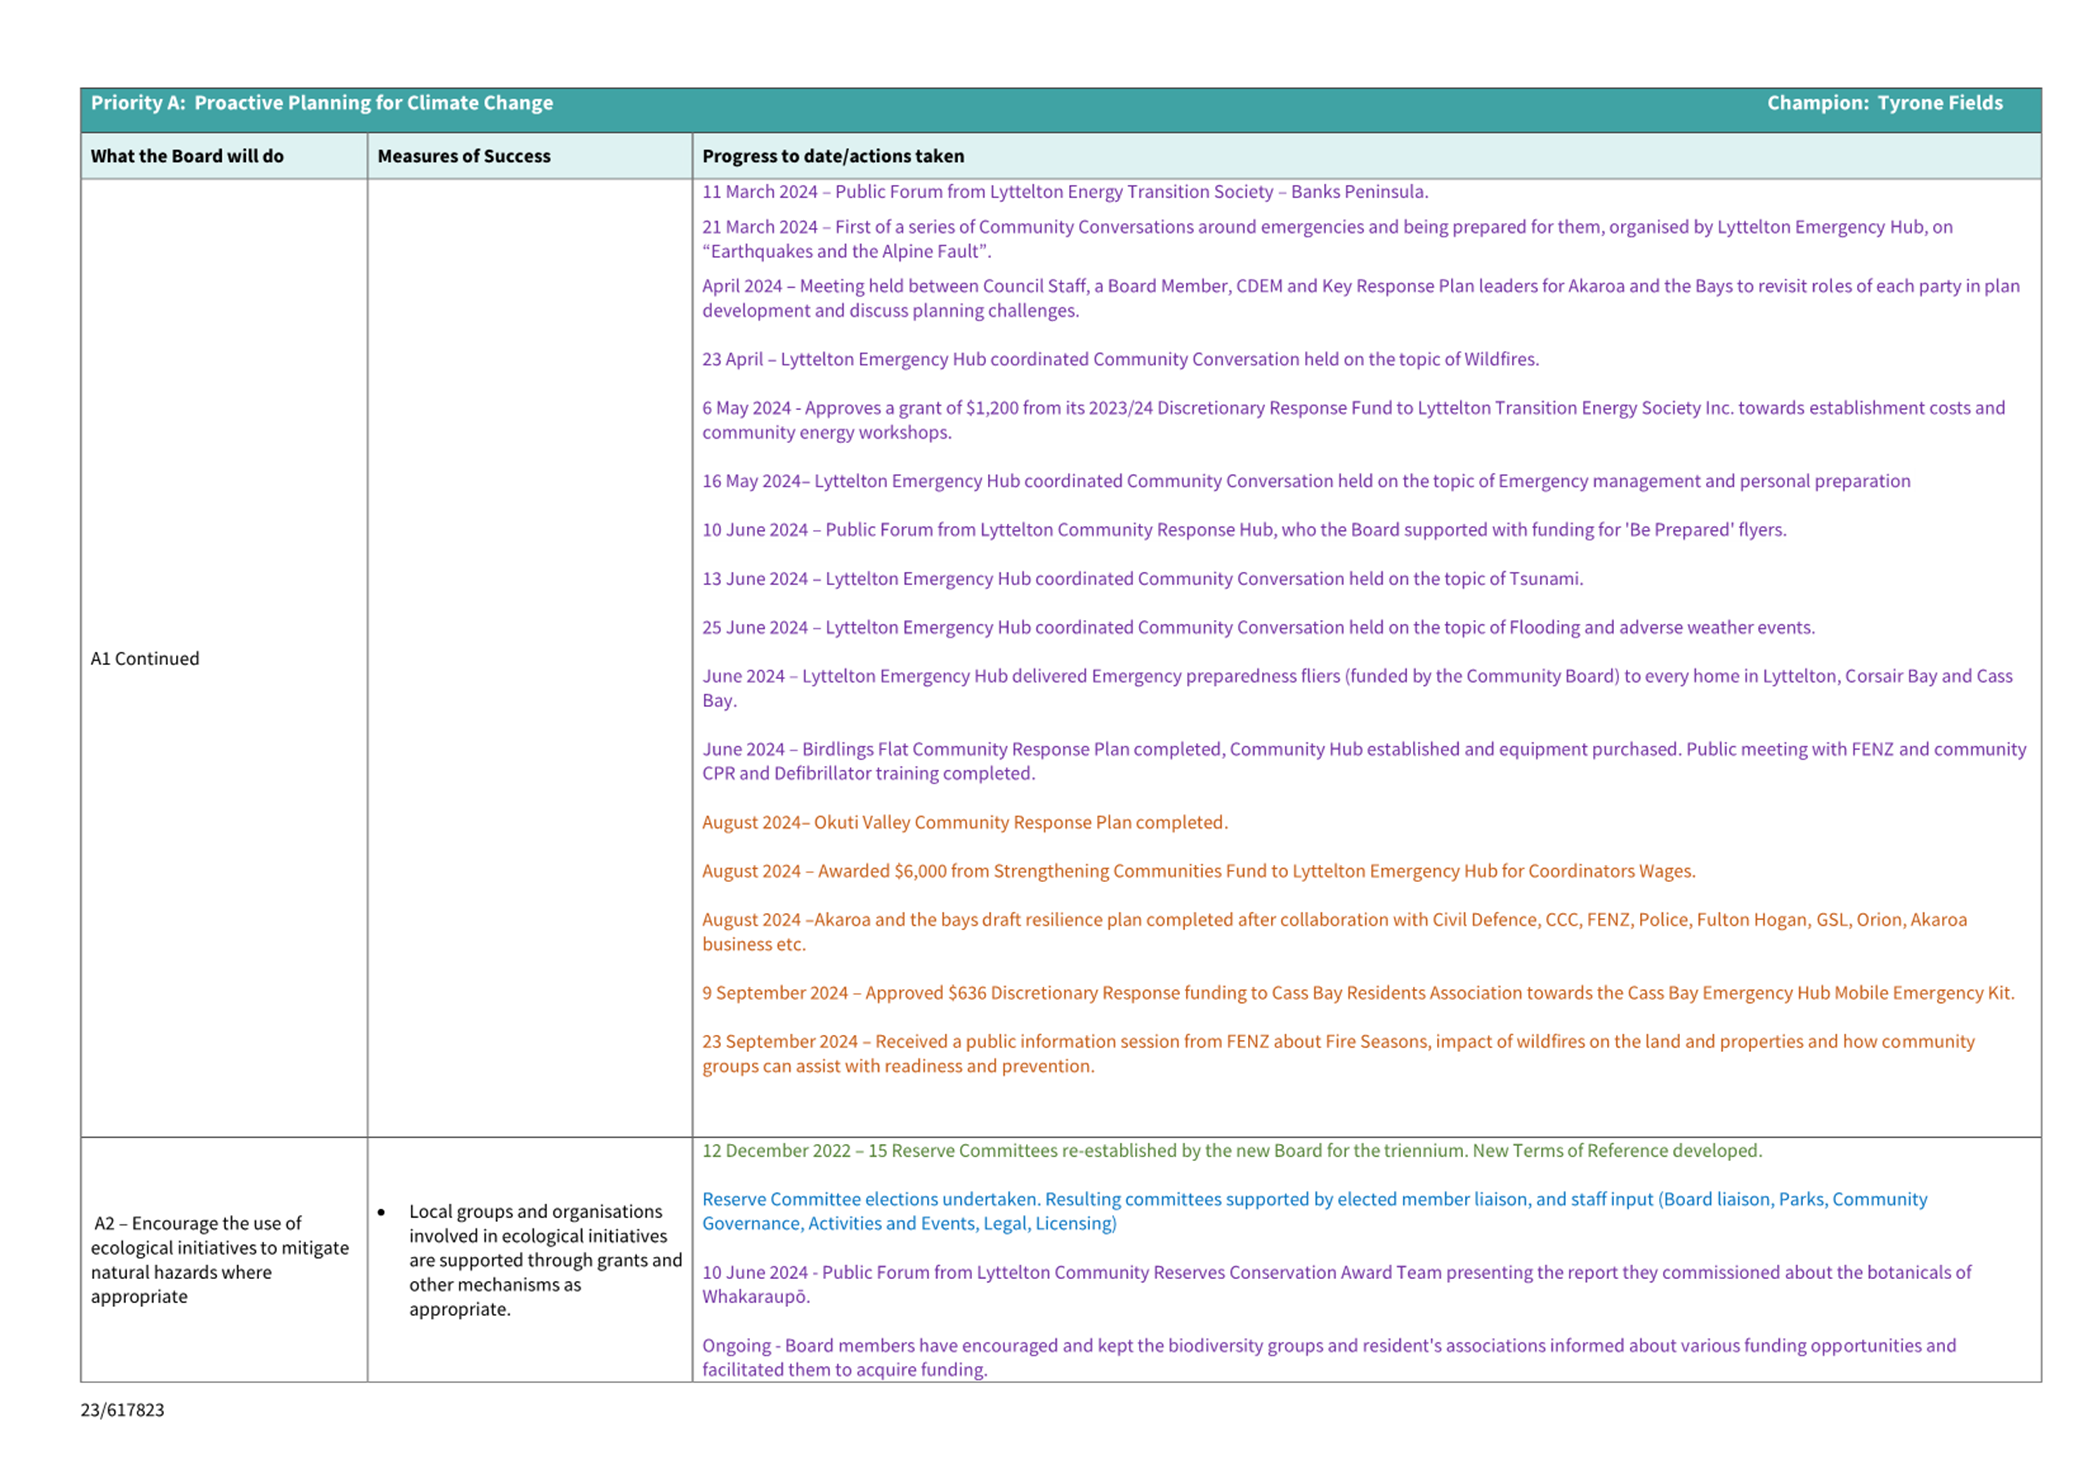The height and width of the screenshot is (1483, 2097).
Task: Click the $6,000 Strengthening Communities Fund entry
Action: coord(1198,871)
